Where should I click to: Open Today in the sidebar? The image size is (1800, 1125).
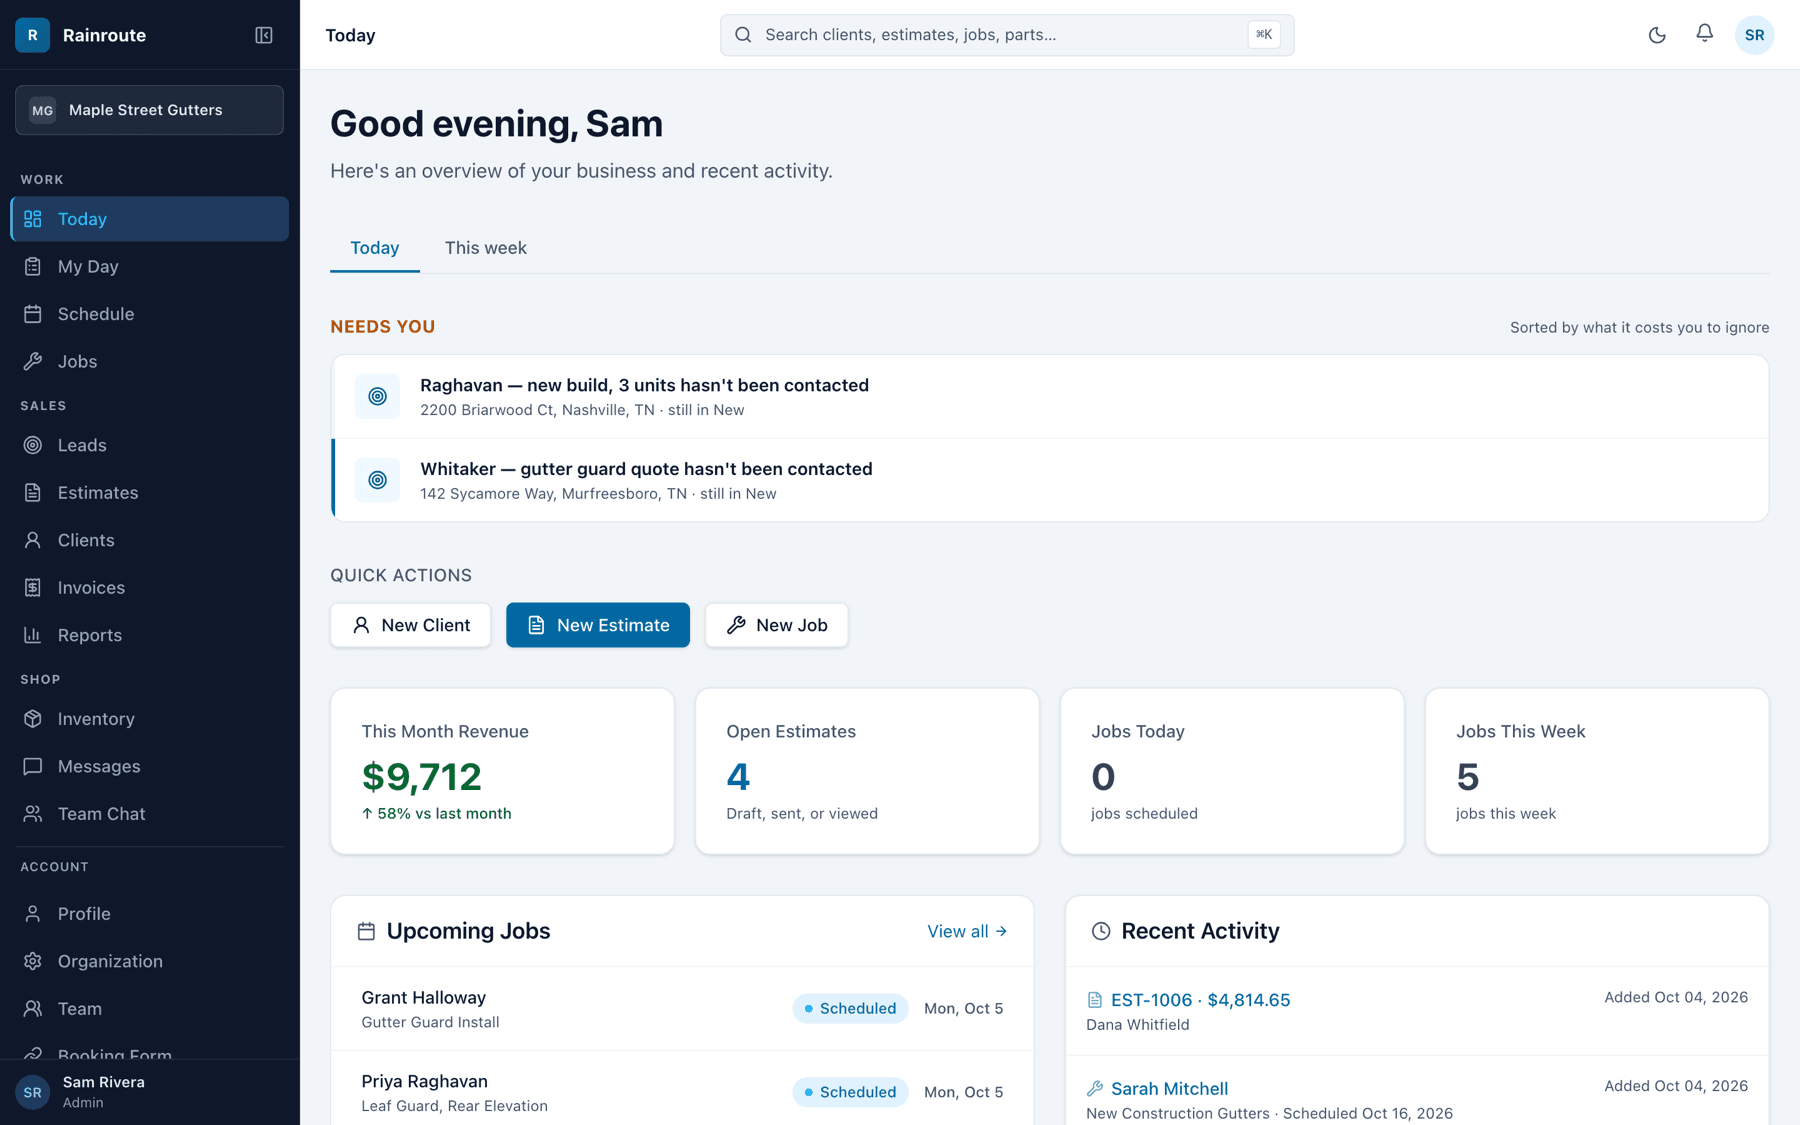(x=150, y=219)
